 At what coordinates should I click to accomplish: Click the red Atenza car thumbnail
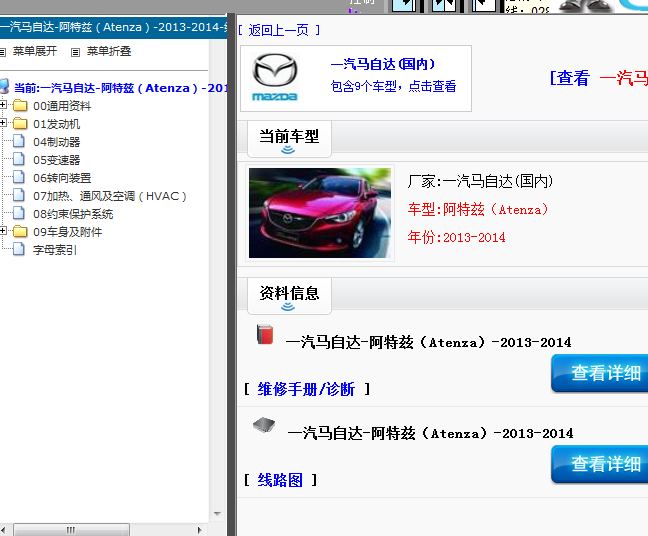[x=320, y=213]
